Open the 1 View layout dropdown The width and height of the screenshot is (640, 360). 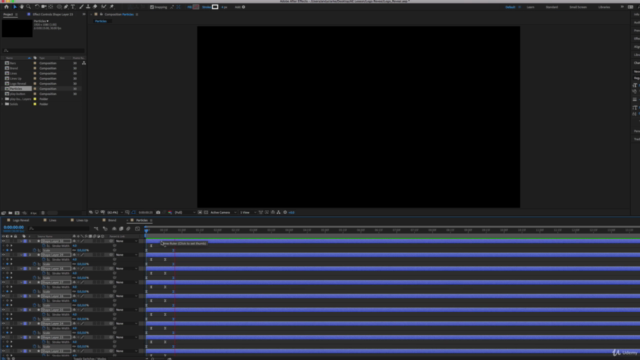[248, 213]
